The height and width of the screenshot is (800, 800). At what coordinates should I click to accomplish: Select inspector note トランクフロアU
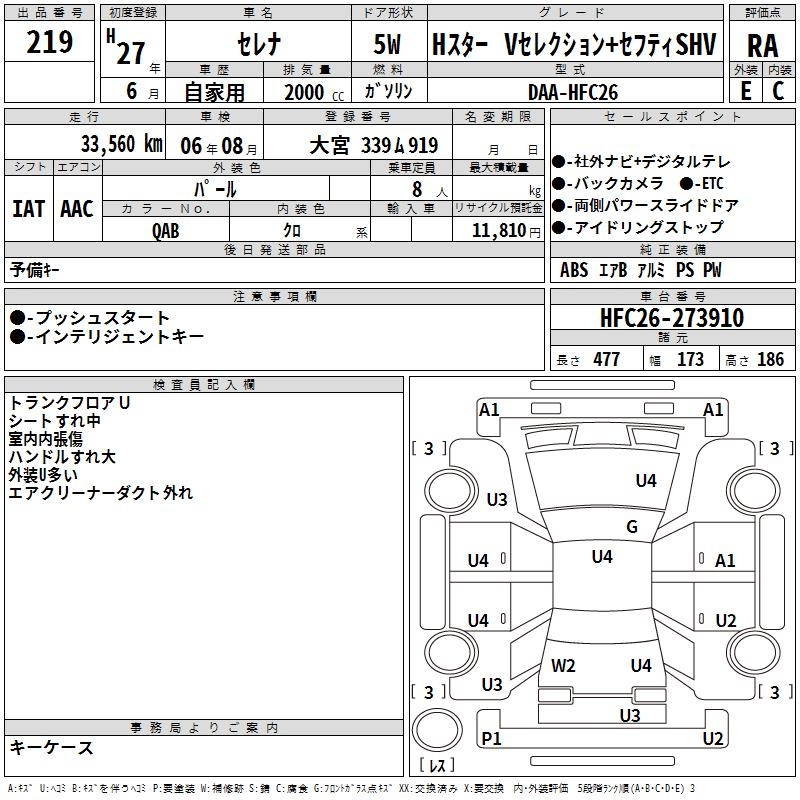(69, 403)
